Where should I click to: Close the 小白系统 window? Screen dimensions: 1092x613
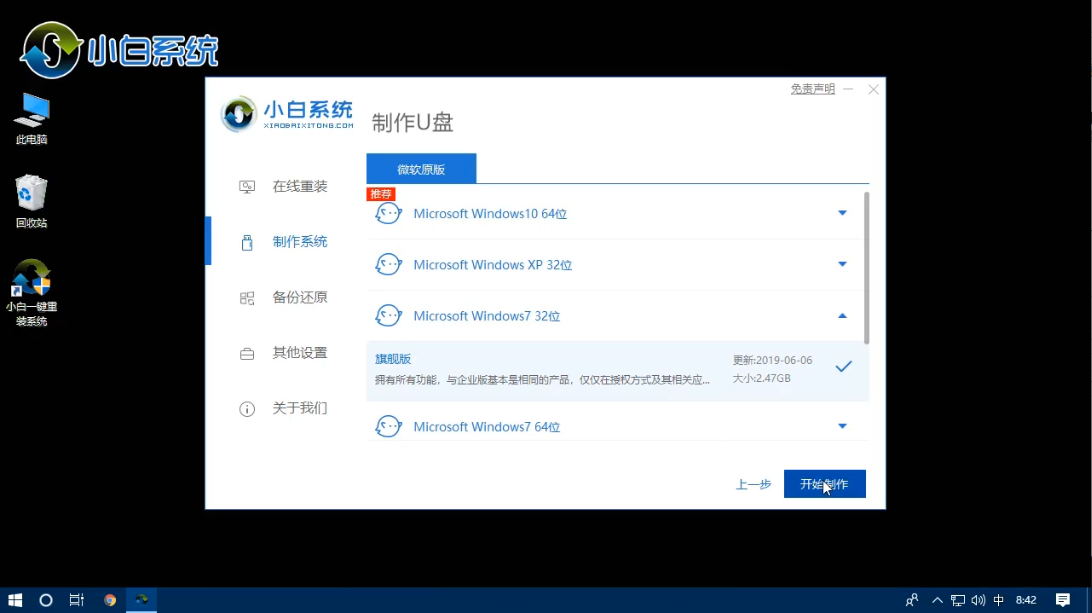[873, 89]
